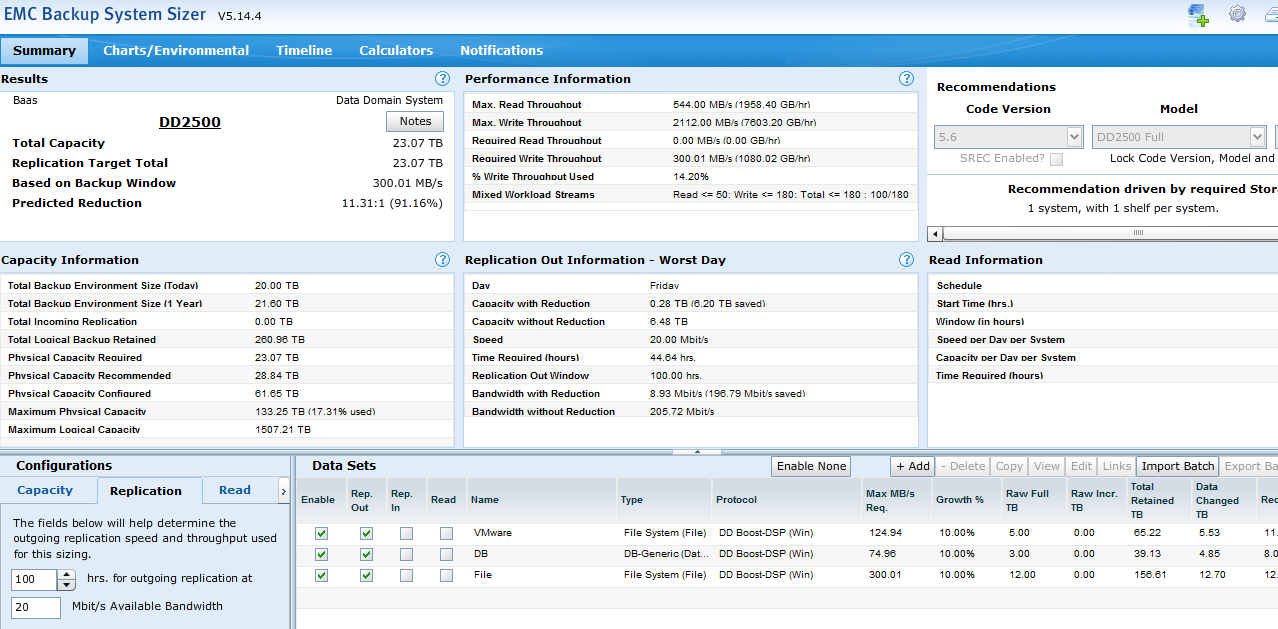Toggle Rep. Out for DB row
This screenshot has height=629, width=1278.
[x=366, y=554]
